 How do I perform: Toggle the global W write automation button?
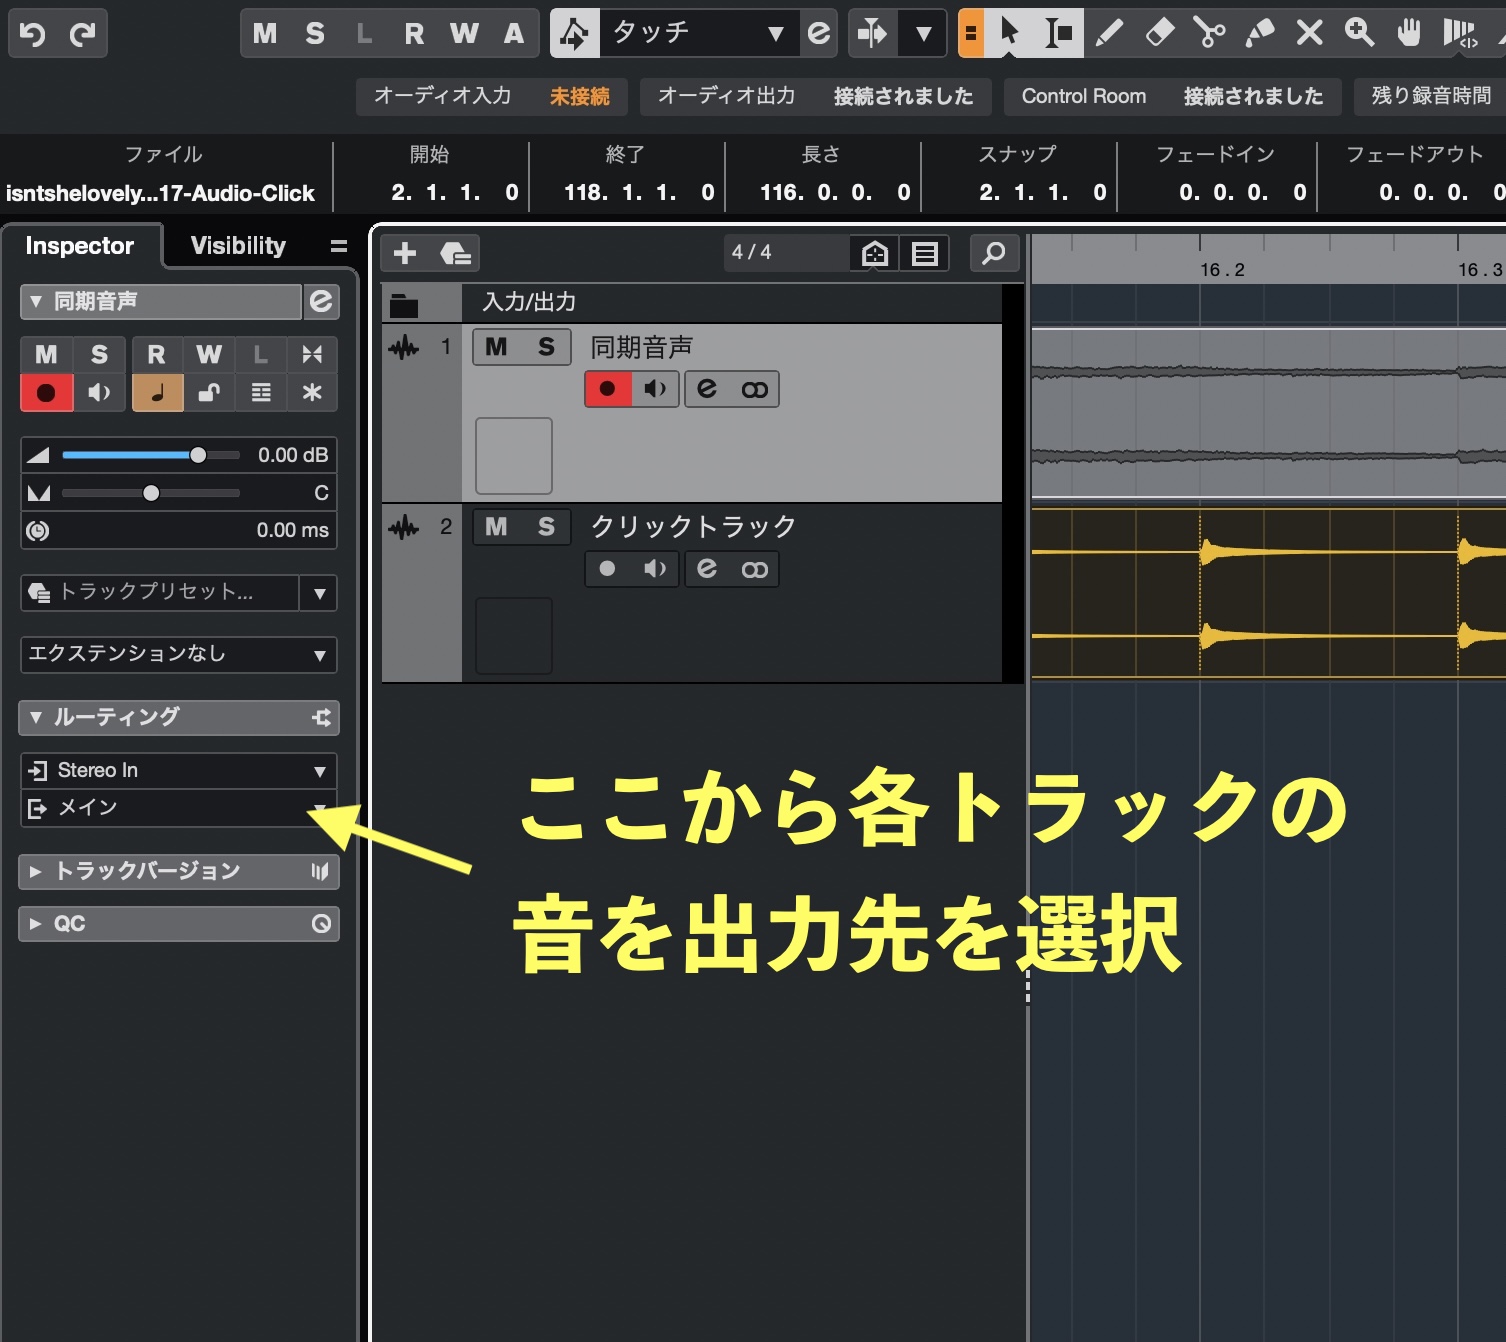pos(464,33)
